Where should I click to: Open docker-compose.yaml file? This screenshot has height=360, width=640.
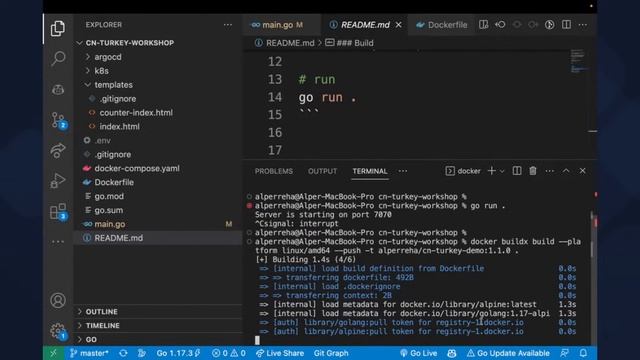[137, 168]
